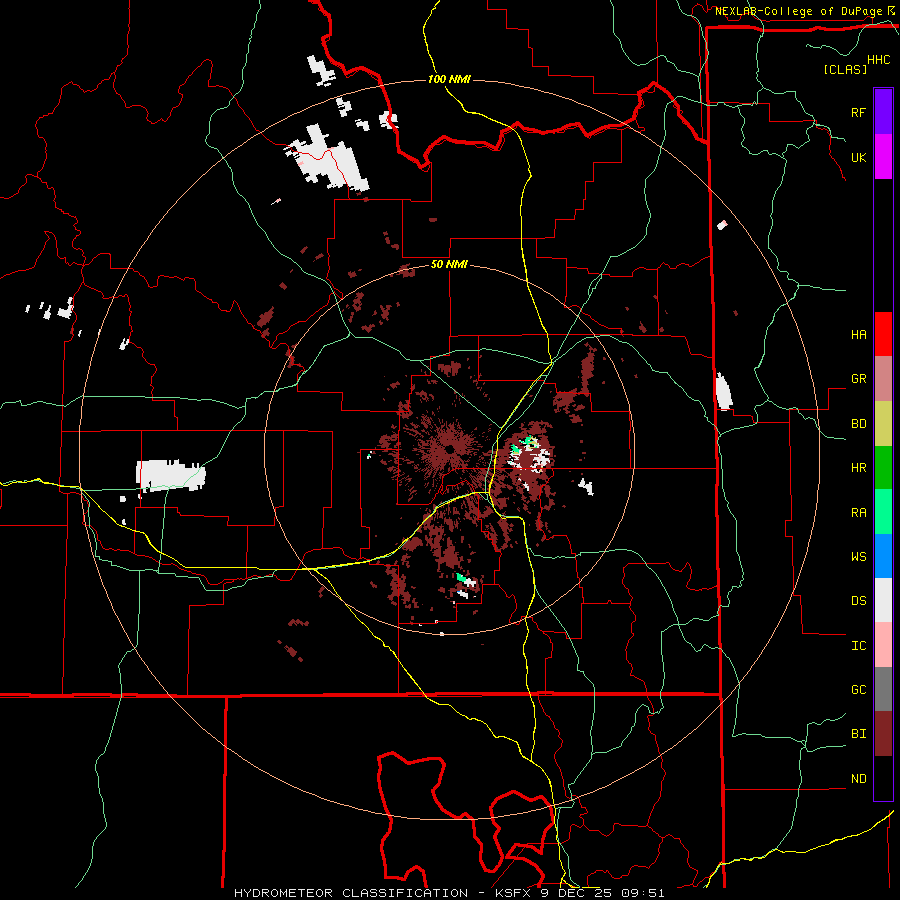Image resolution: width=900 pixels, height=900 pixels.
Task: Click the DS legend label
Action: (x=858, y=601)
